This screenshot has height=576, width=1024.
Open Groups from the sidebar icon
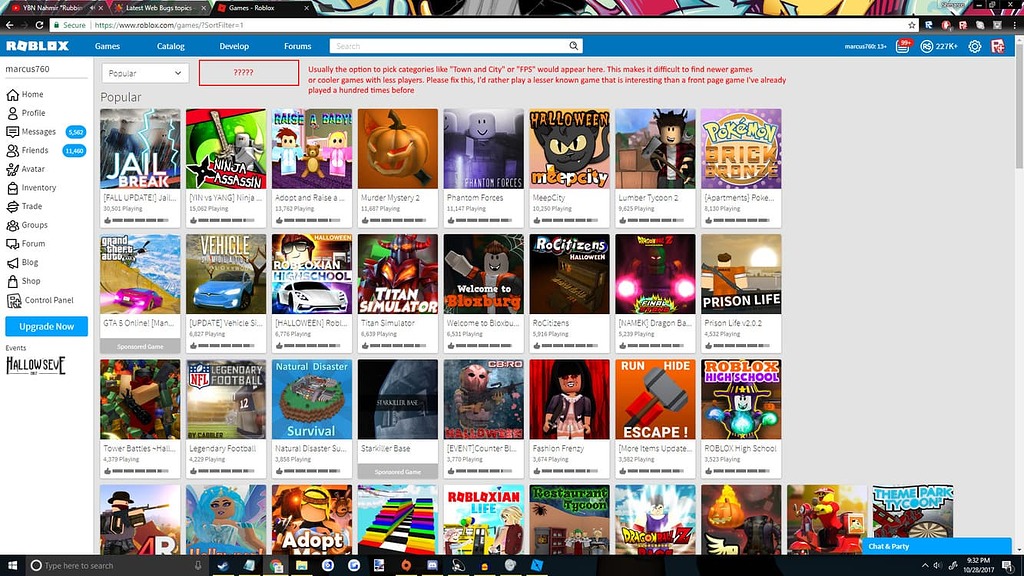pyautogui.click(x=12, y=225)
